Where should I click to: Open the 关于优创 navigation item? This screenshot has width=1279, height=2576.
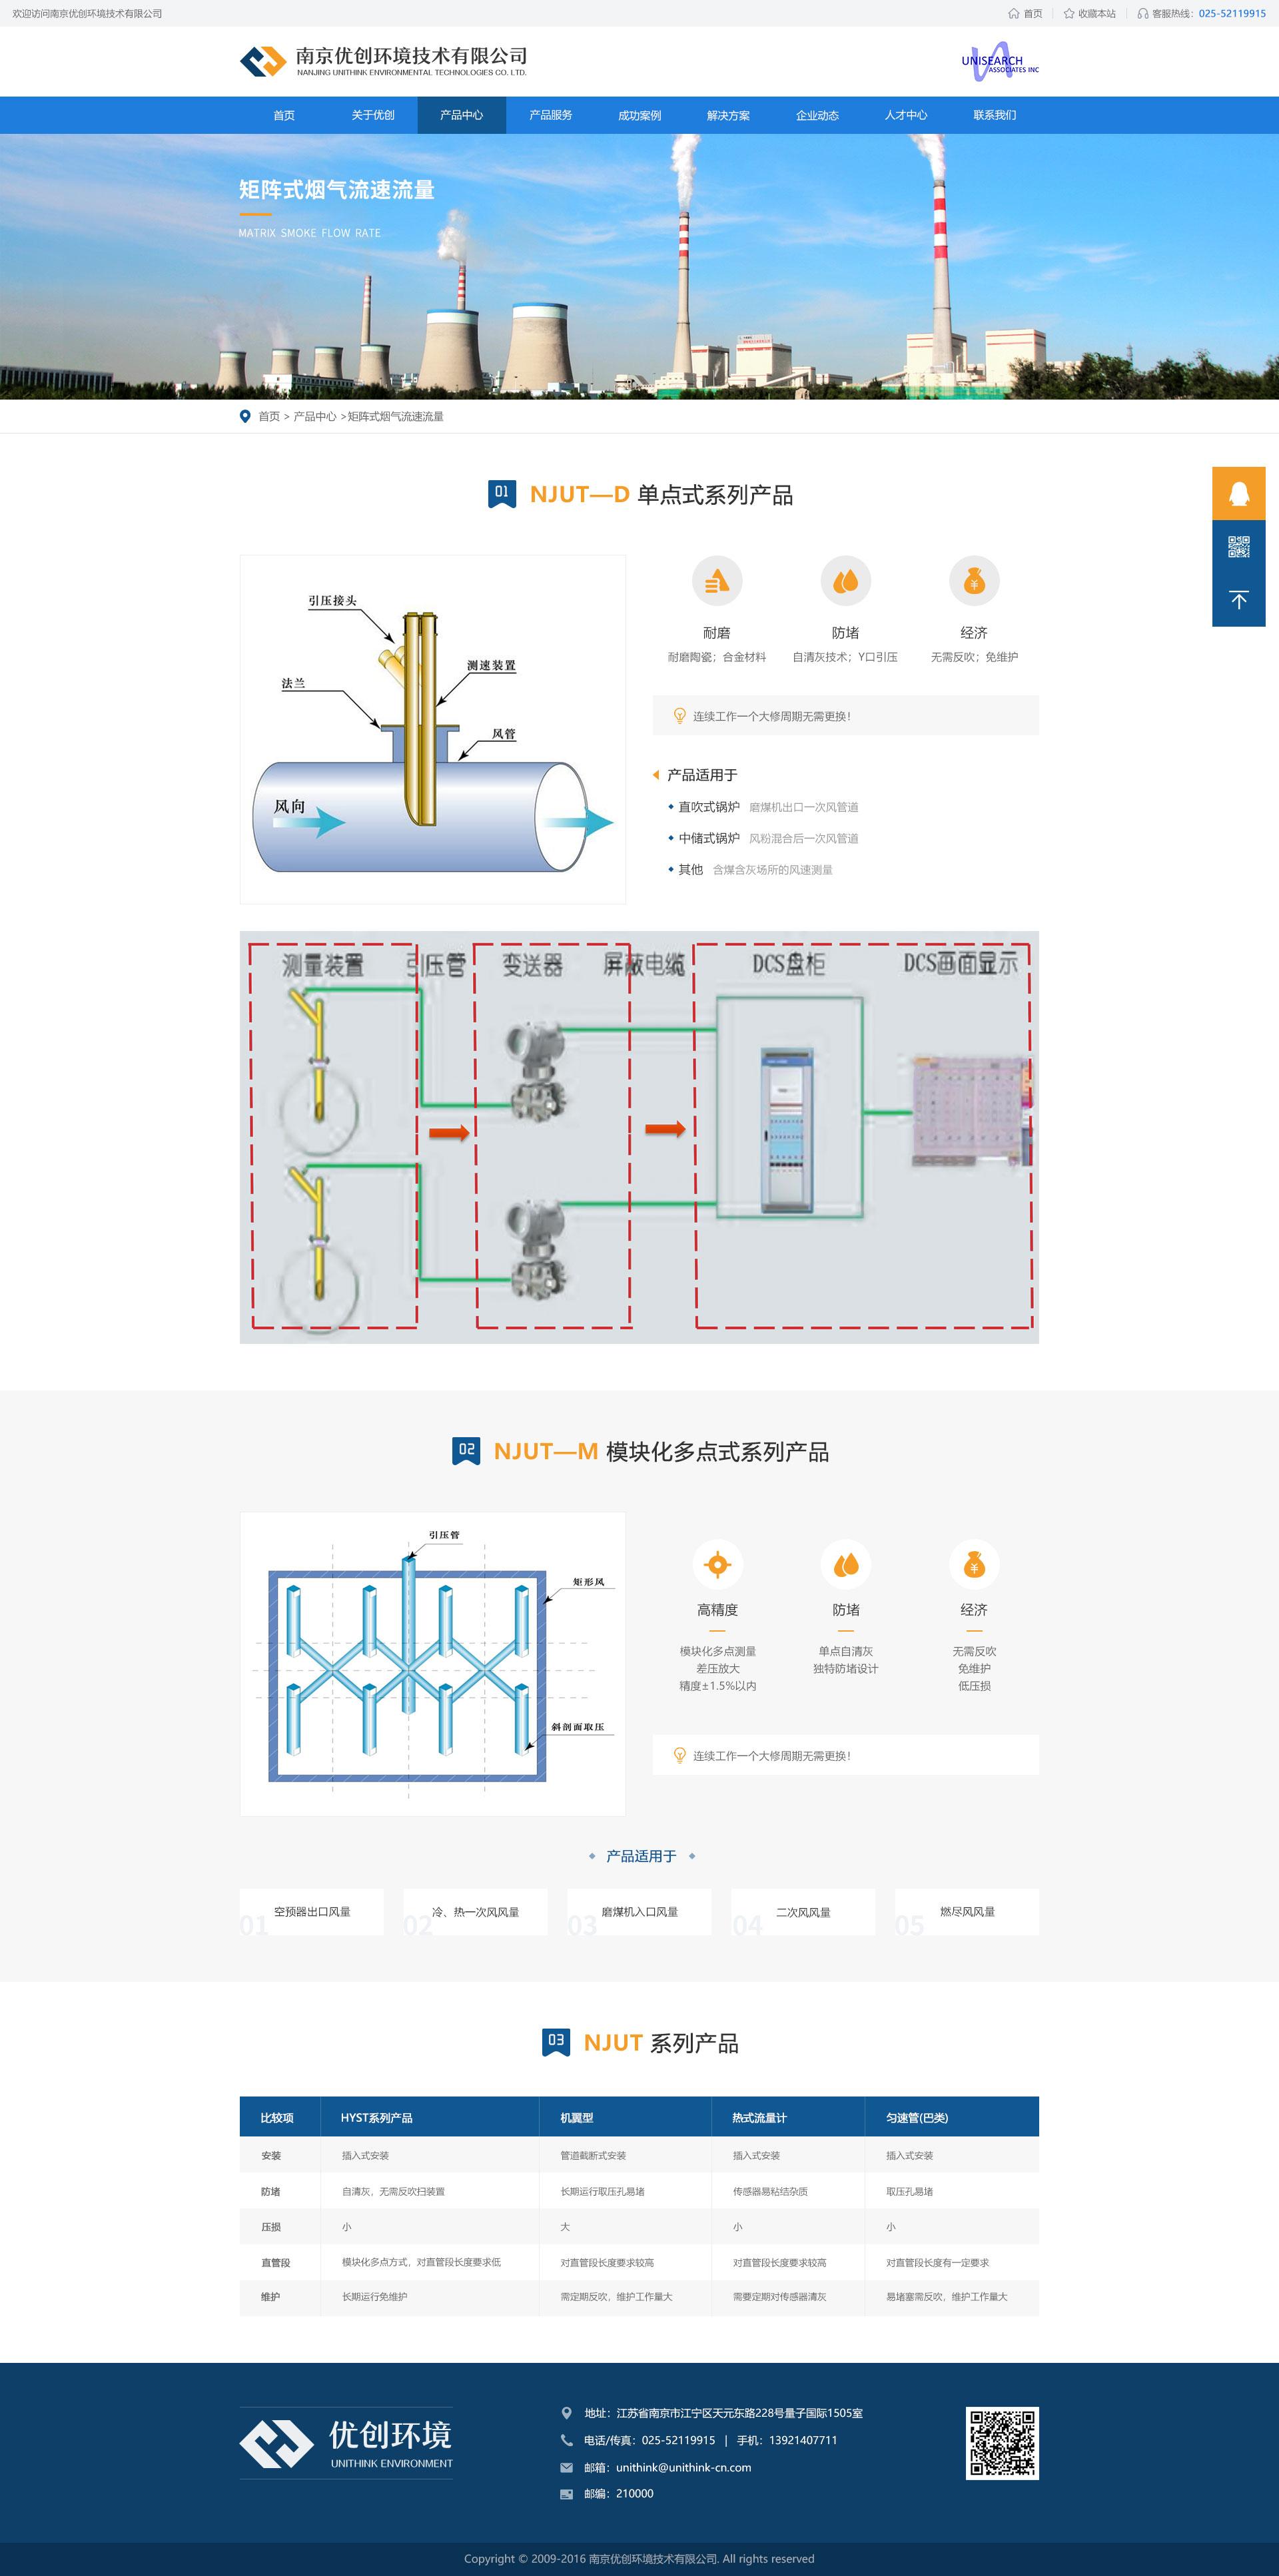pos(373,115)
